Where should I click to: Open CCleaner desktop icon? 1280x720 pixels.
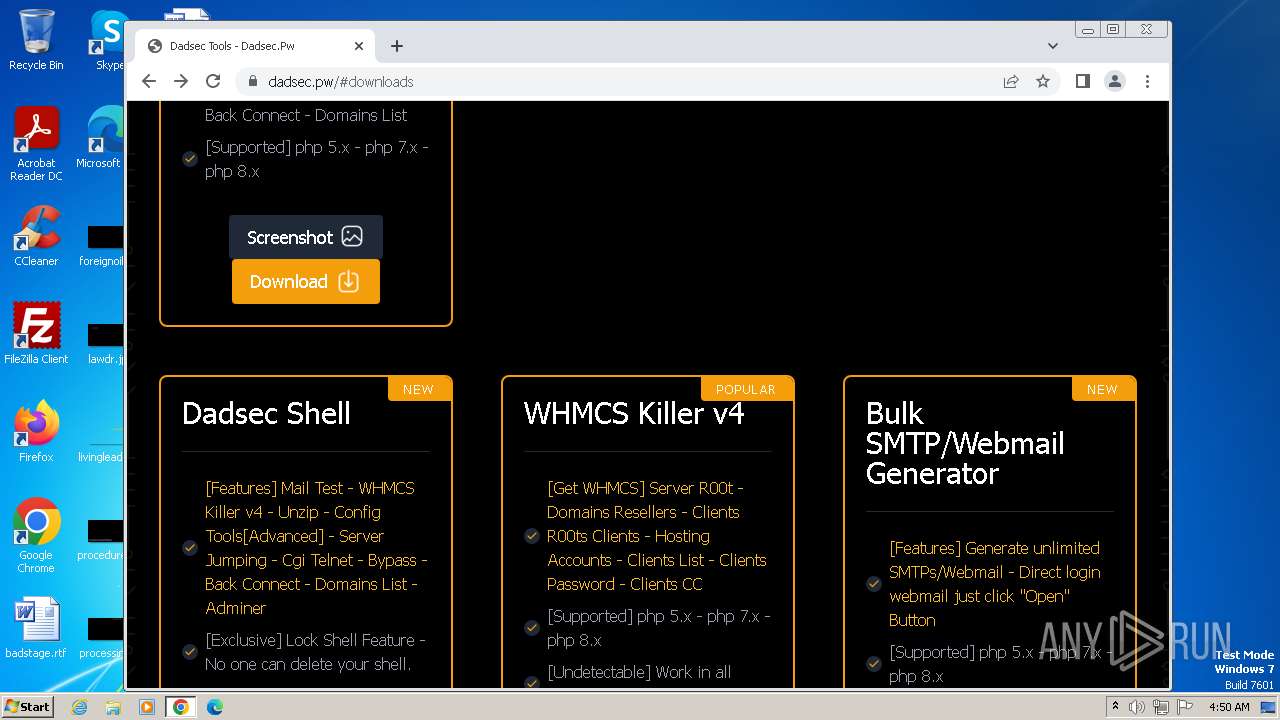pyautogui.click(x=36, y=236)
